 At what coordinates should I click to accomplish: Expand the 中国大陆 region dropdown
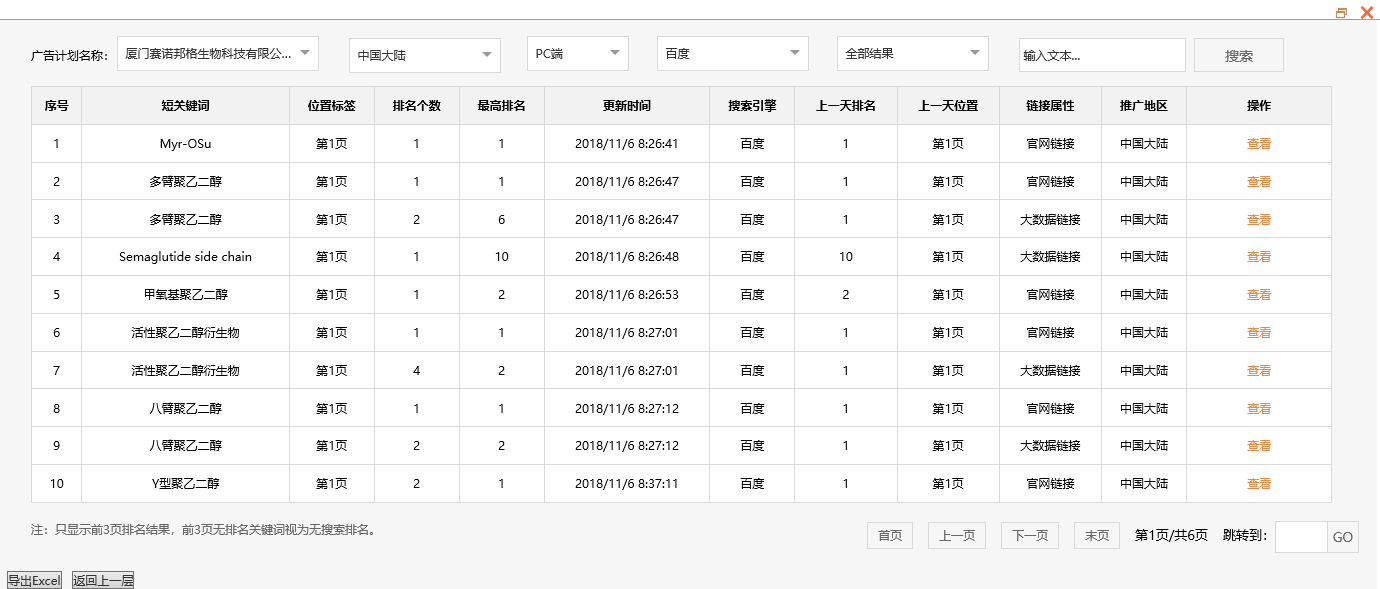pyautogui.click(x=423, y=56)
